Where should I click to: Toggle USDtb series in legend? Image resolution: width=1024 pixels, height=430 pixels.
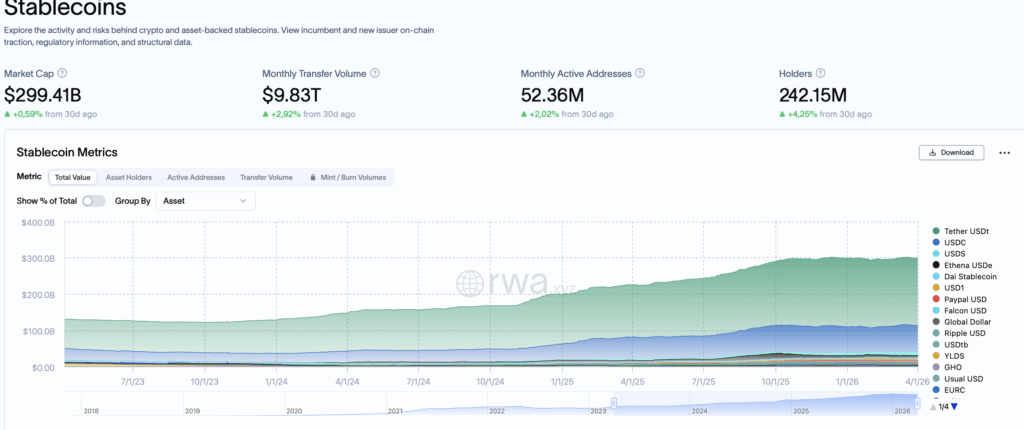click(950, 344)
